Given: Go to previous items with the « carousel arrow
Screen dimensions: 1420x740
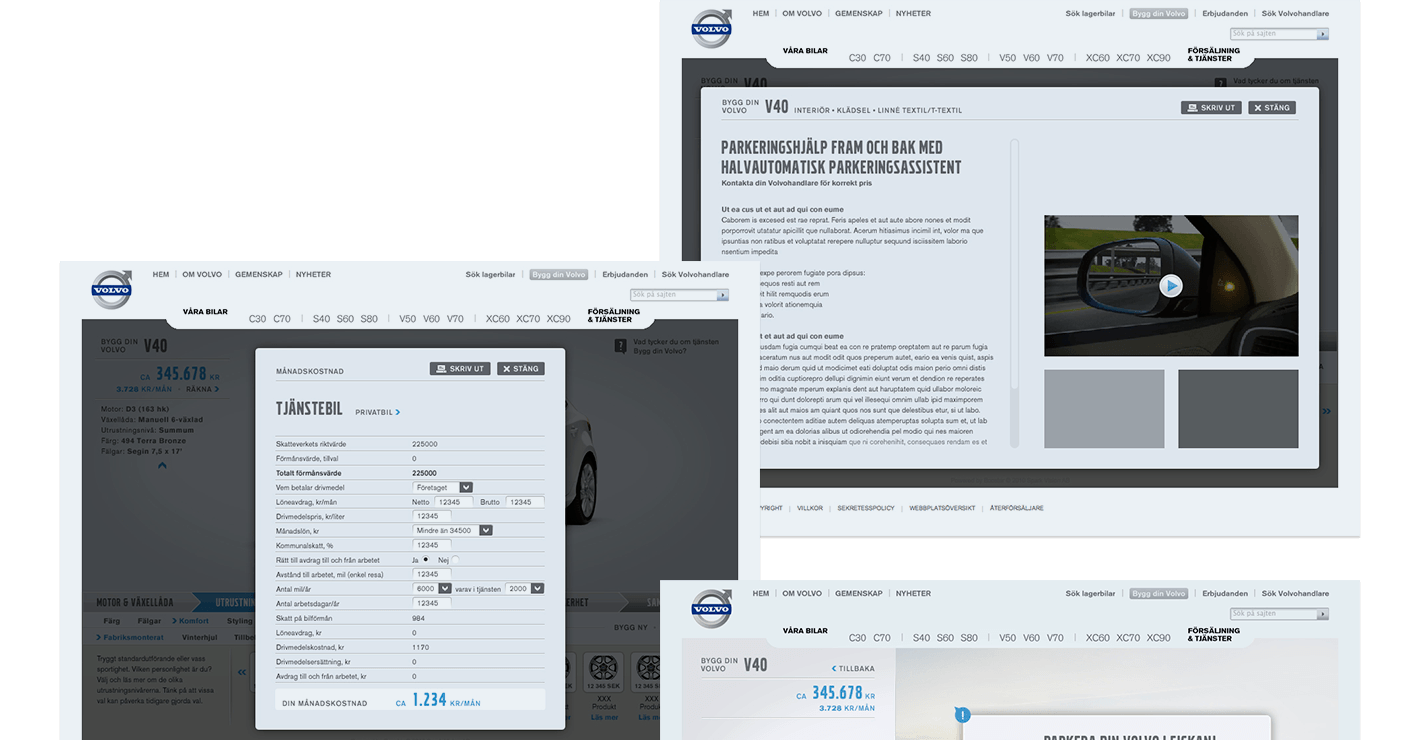Looking at the screenshot, I should click(x=242, y=672).
